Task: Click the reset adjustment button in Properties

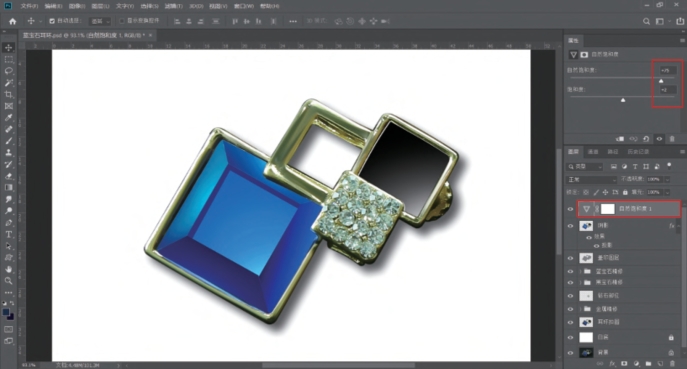Action: 646,139
